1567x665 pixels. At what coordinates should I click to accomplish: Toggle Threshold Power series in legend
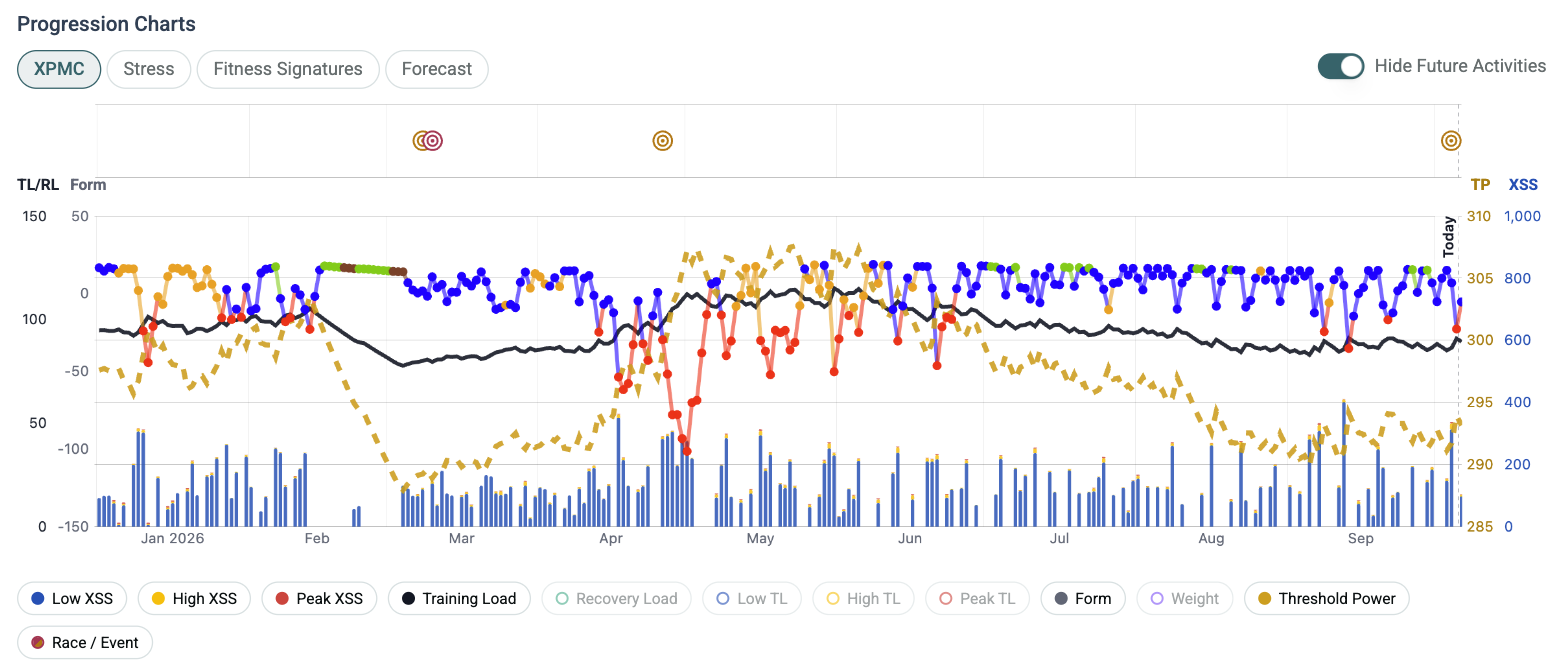pos(1327,599)
